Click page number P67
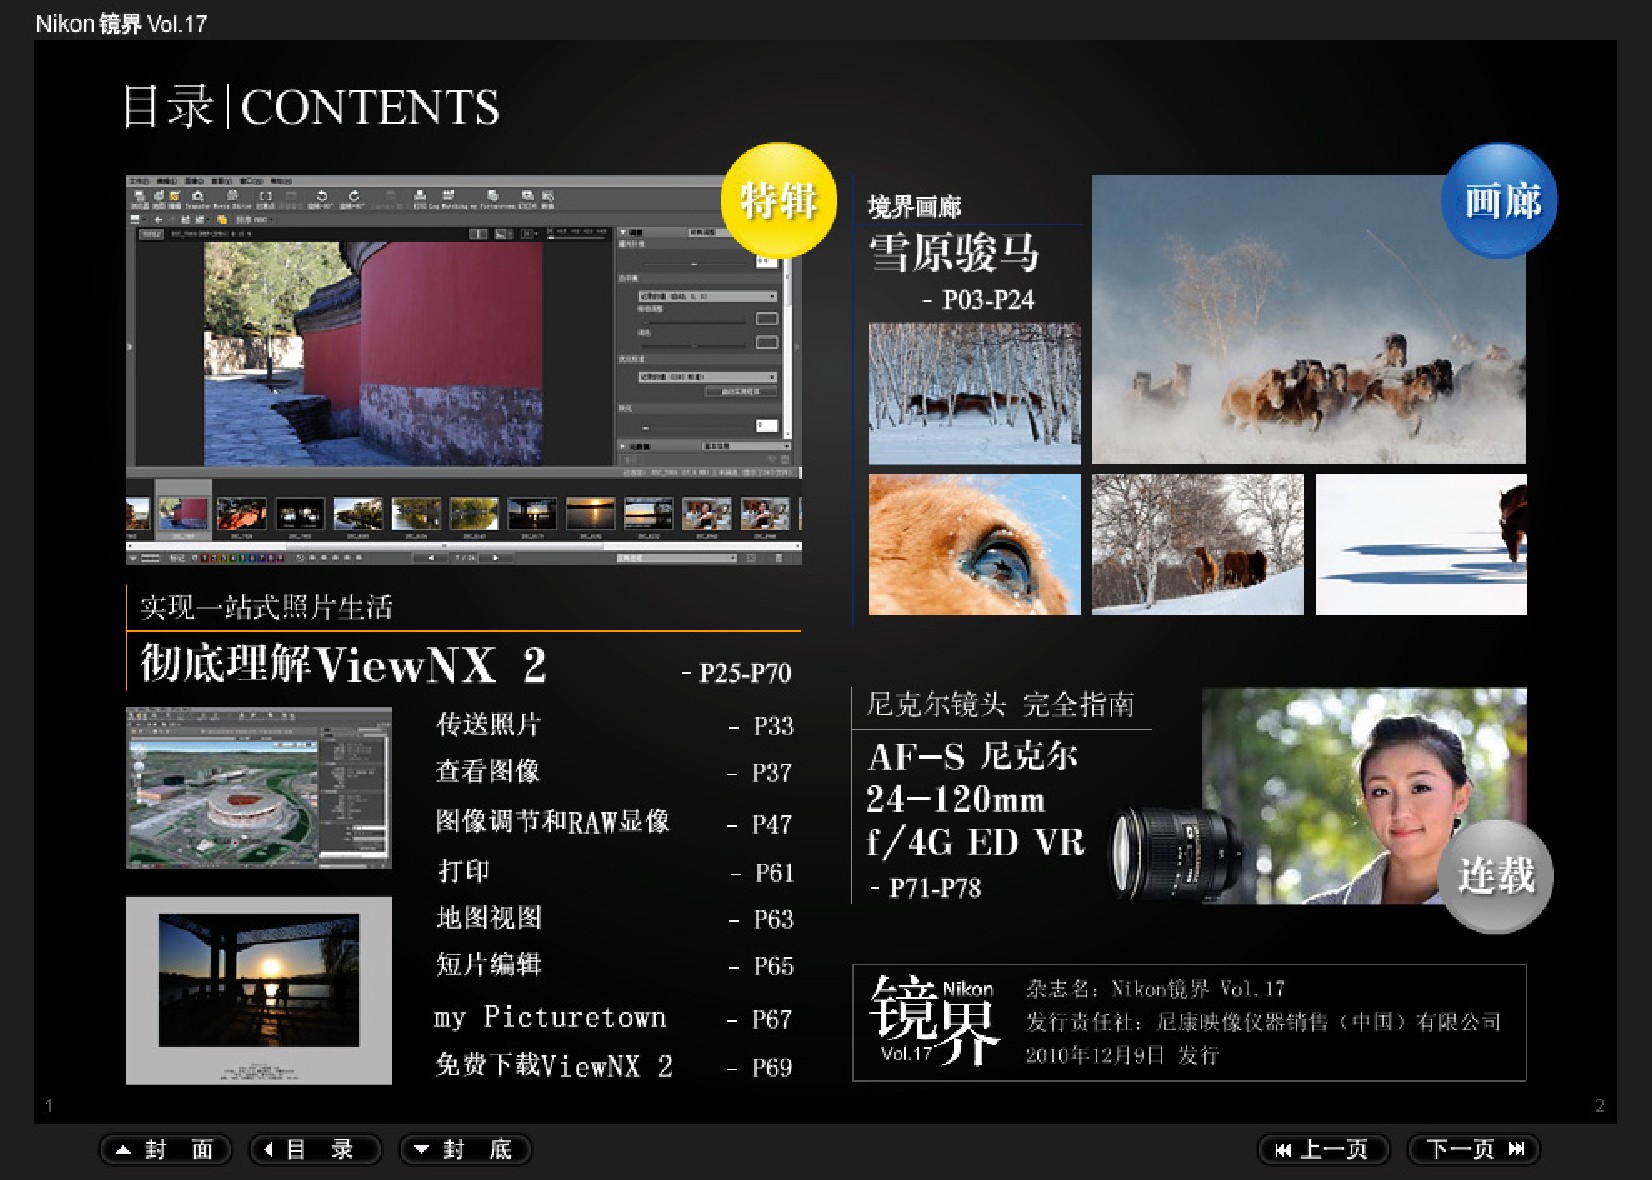 772,1019
